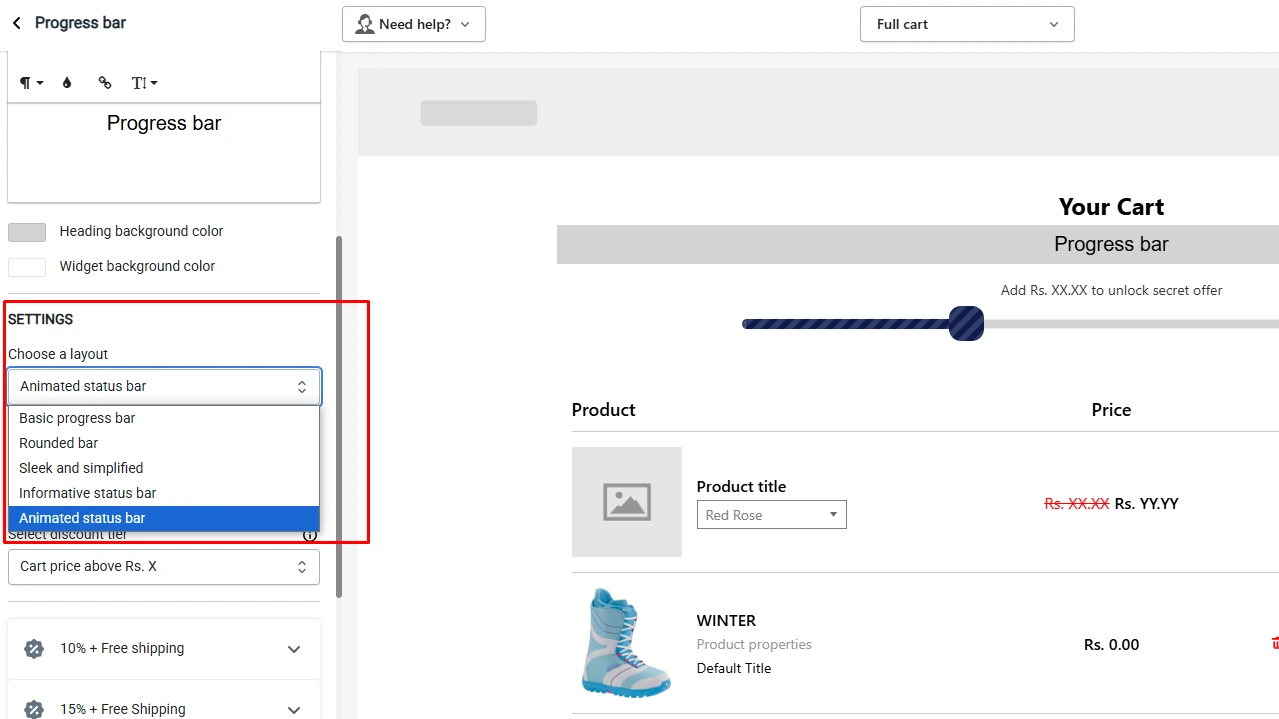1279x719 pixels.
Task: Open the font size tool
Action: (x=145, y=83)
